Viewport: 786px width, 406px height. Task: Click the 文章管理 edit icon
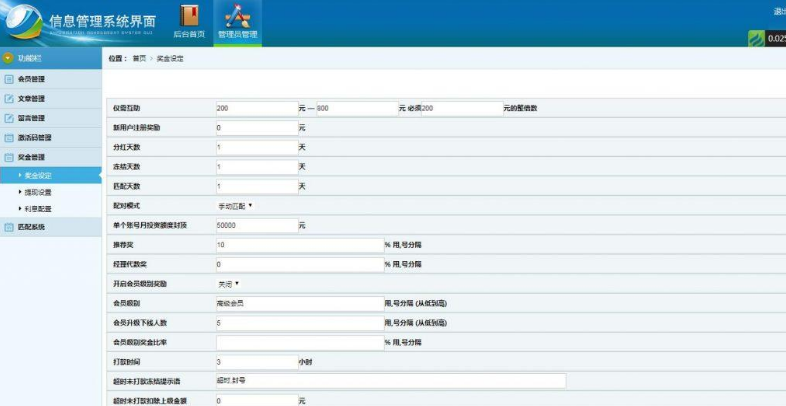click(x=9, y=99)
